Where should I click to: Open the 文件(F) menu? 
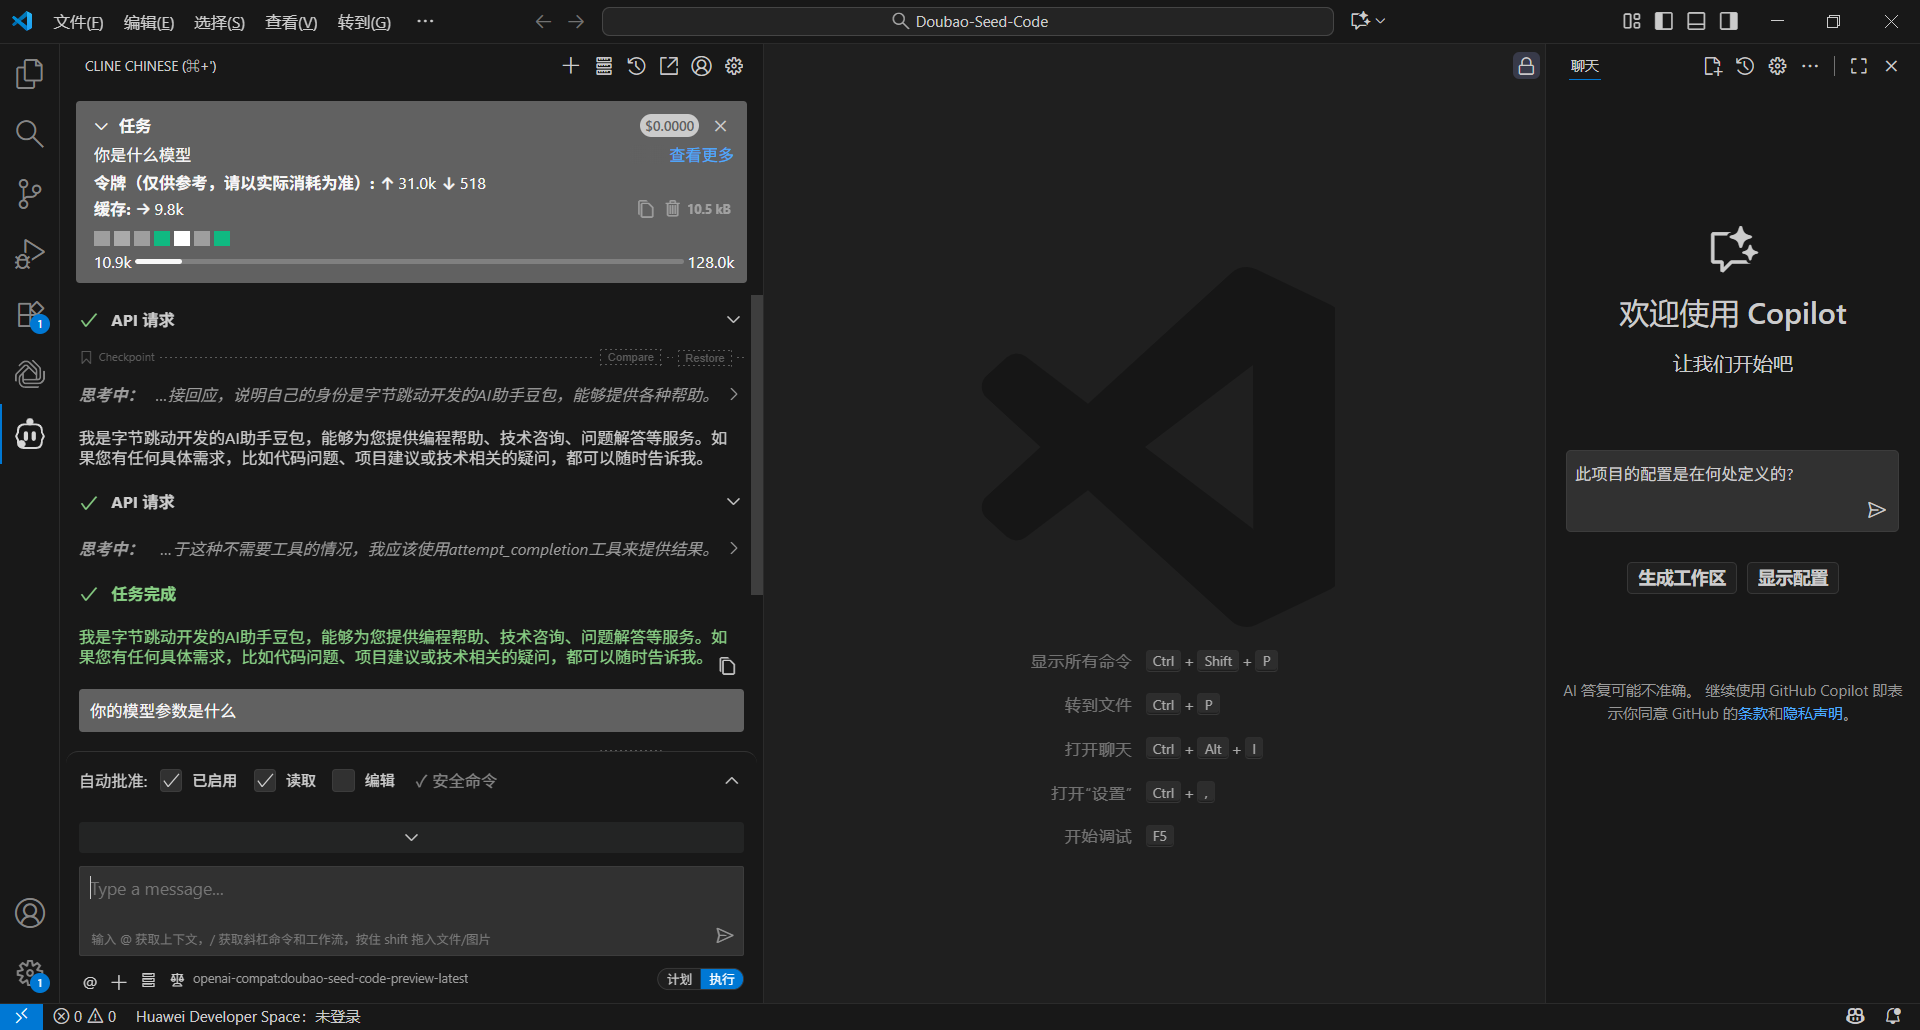(x=78, y=22)
